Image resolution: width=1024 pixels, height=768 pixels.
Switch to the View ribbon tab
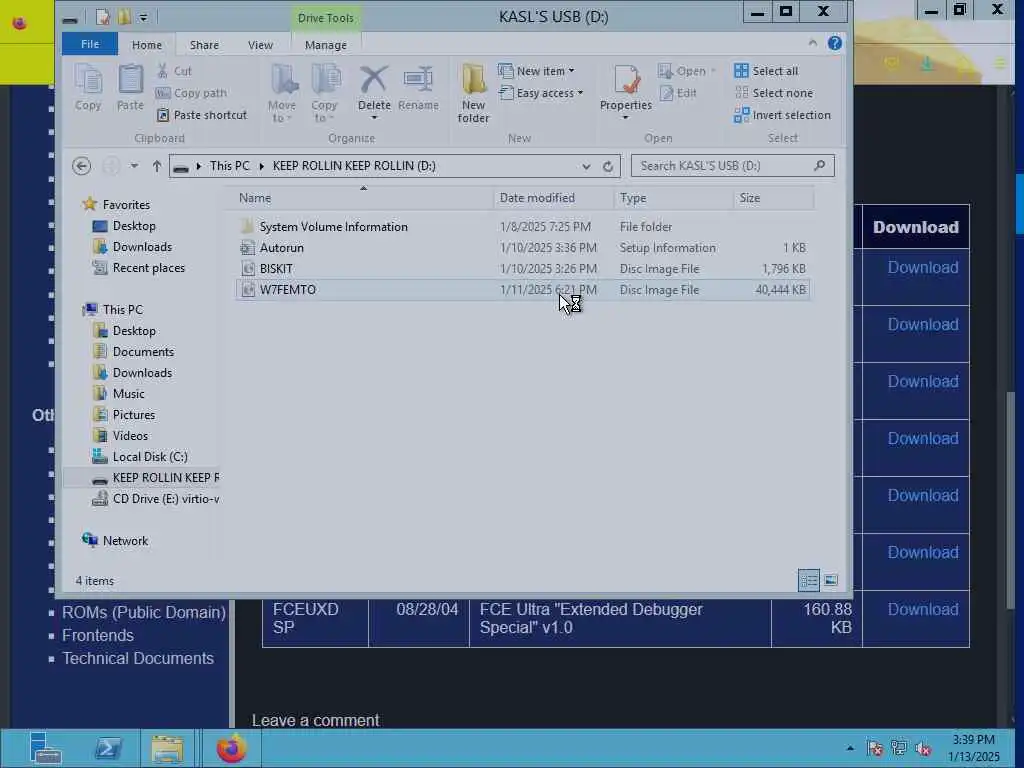tap(260, 45)
